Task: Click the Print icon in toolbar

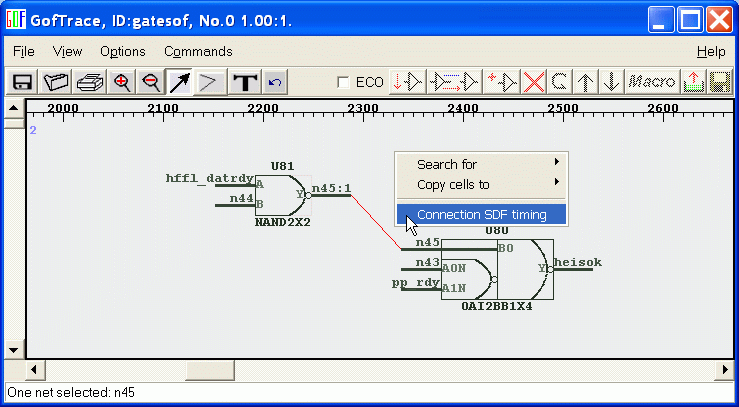Action: tap(90, 82)
